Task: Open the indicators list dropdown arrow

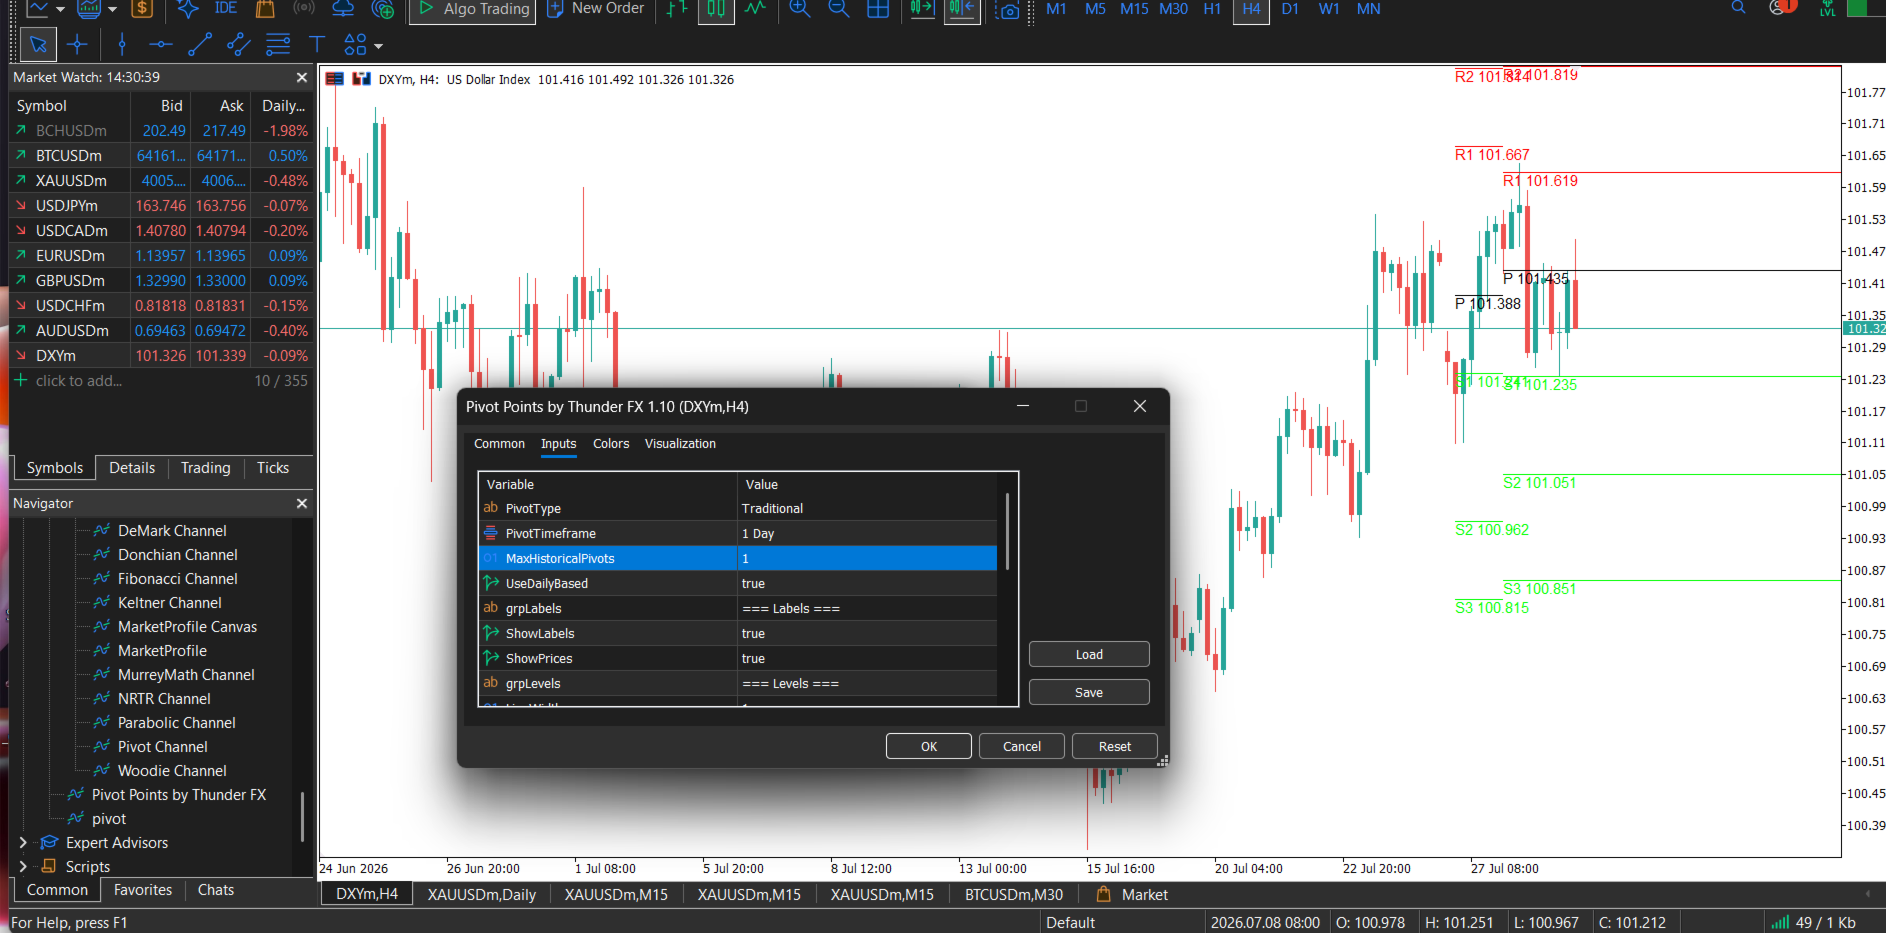Action: [x=112, y=9]
